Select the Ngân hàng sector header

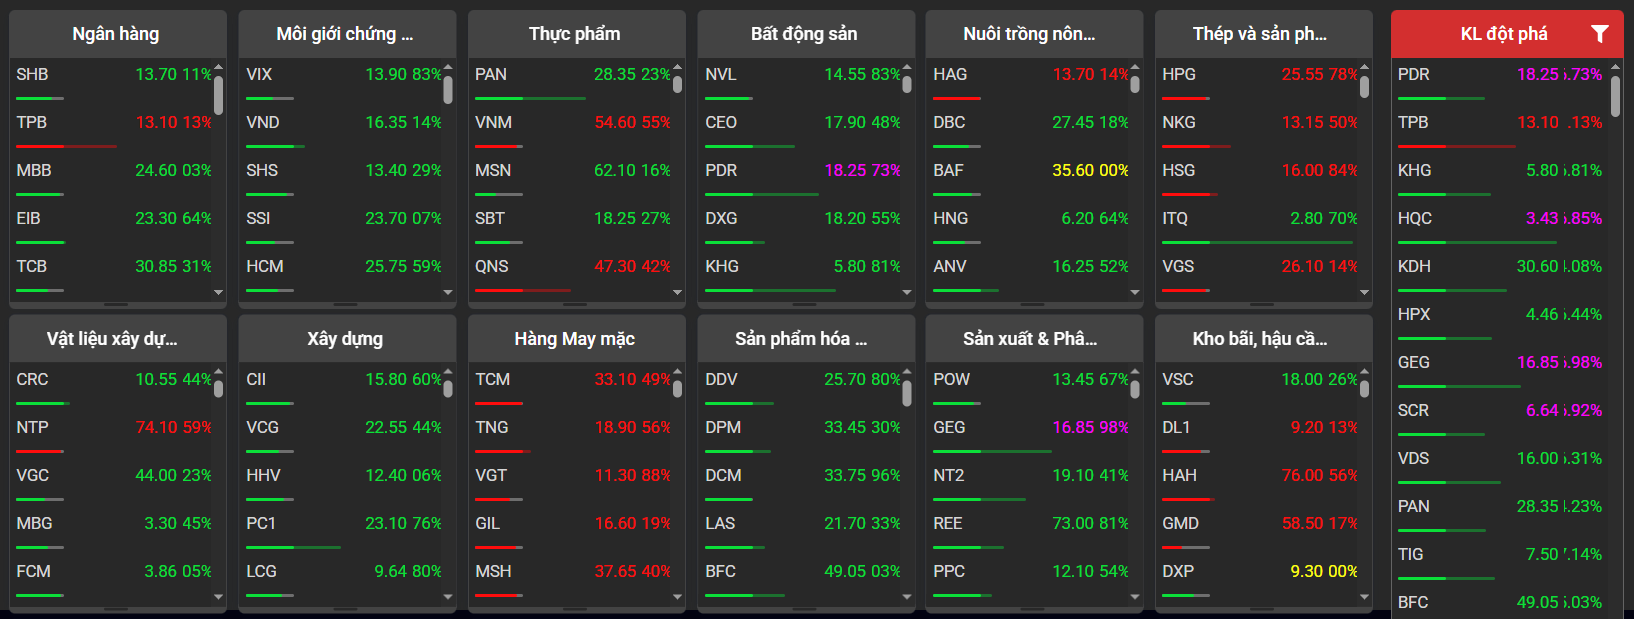tap(118, 34)
